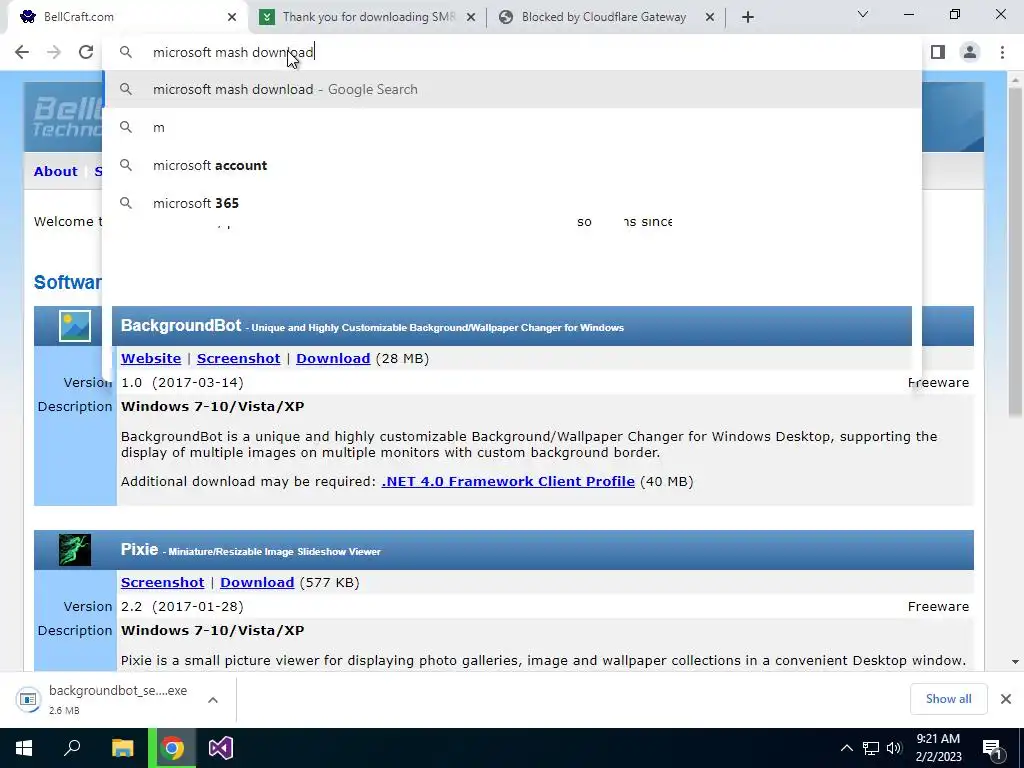Choose the 'microsoft 365' suggestion

(512, 203)
